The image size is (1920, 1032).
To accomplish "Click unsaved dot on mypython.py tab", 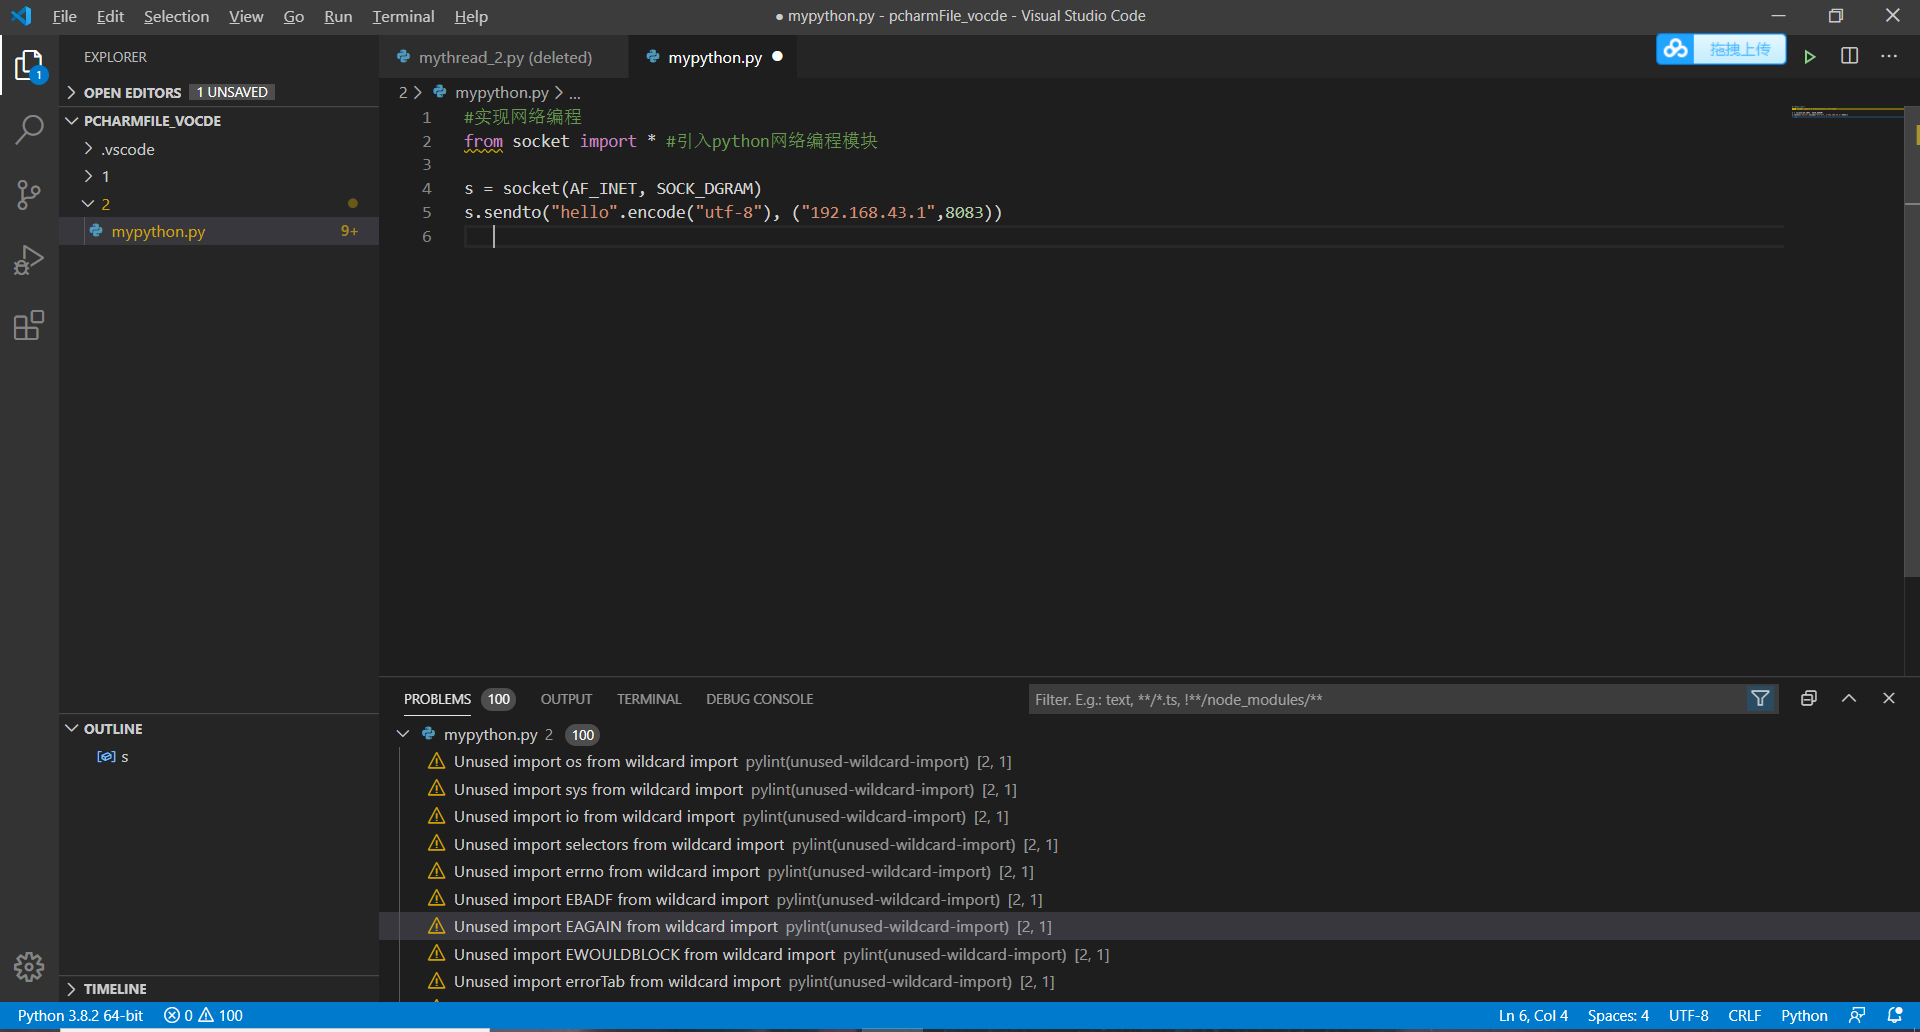I will click(x=778, y=57).
